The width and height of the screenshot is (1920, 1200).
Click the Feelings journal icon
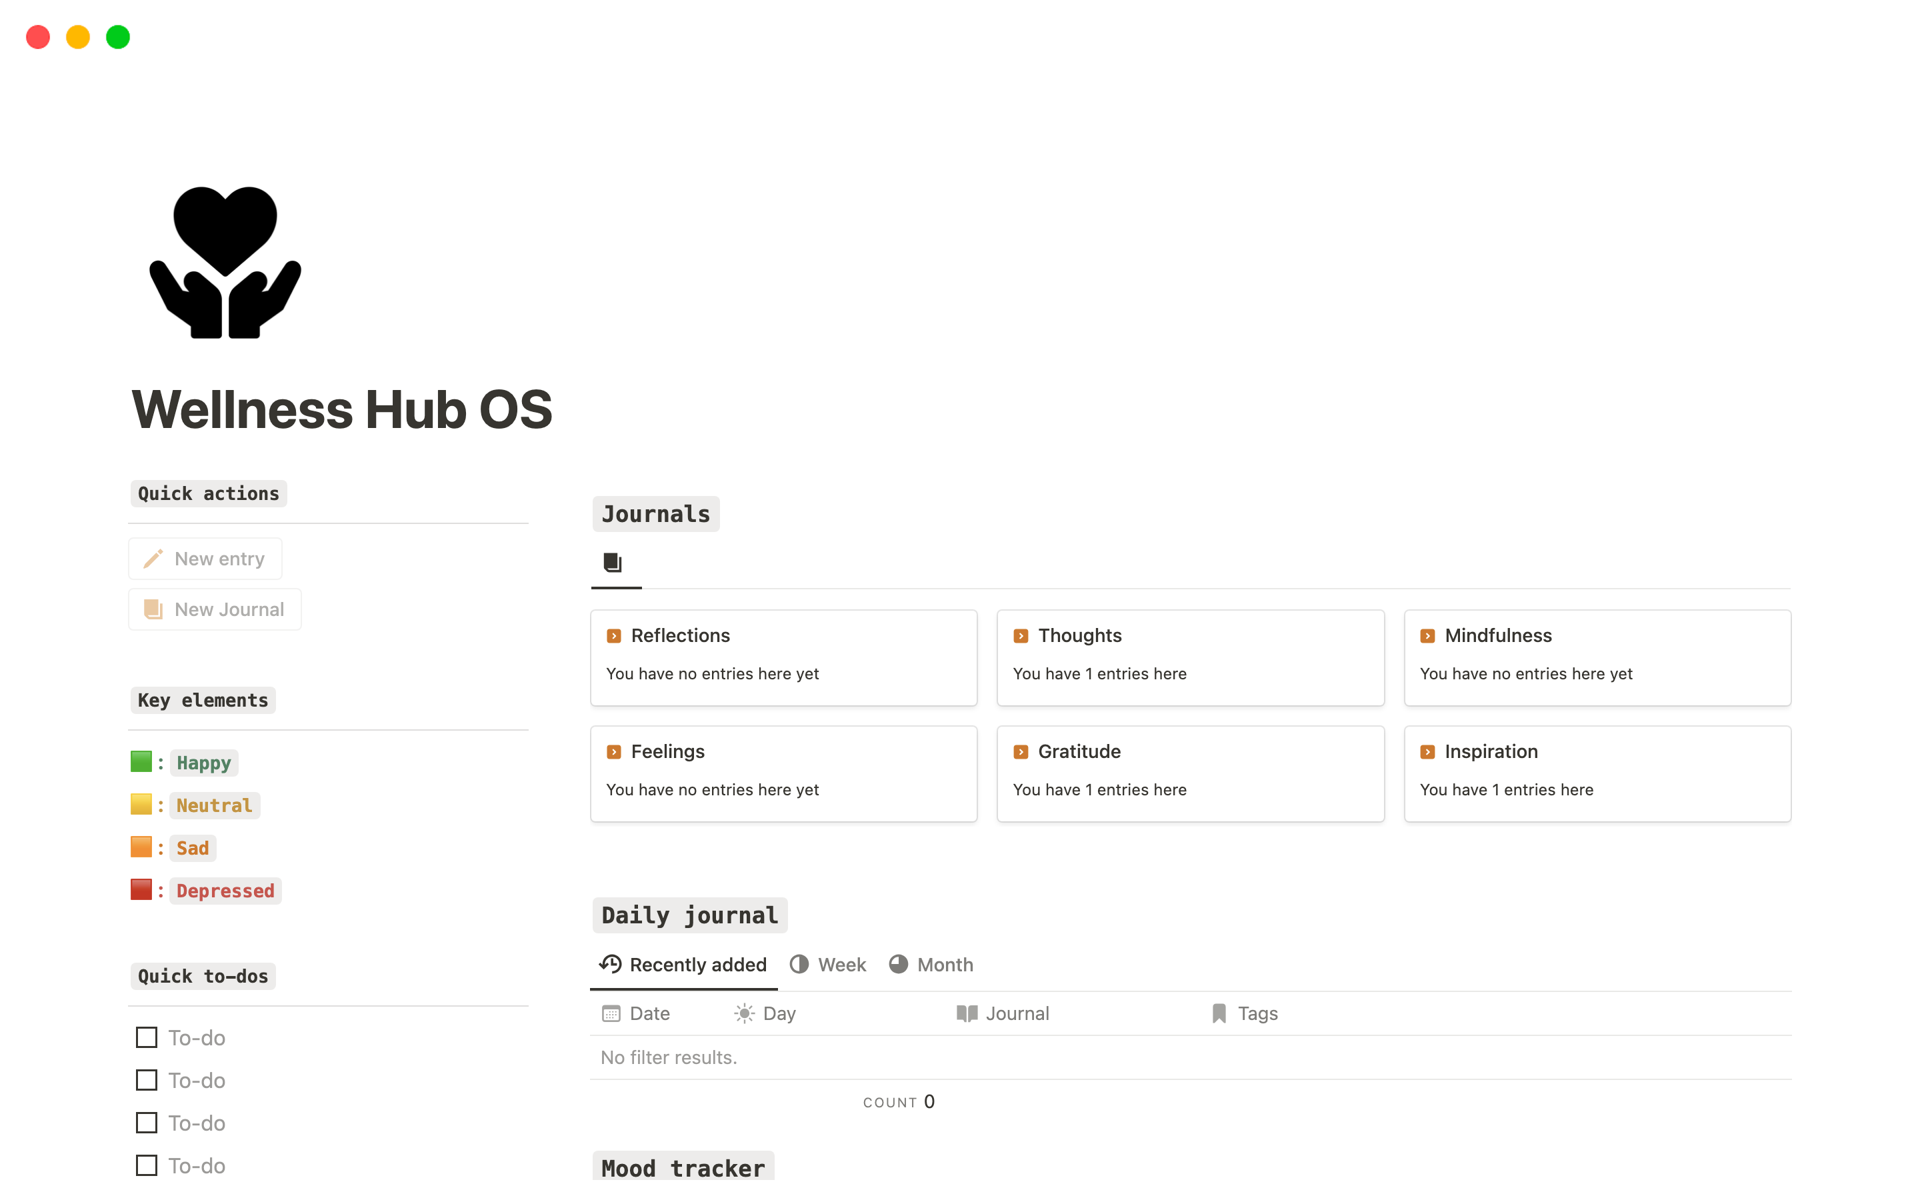click(614, 751)
